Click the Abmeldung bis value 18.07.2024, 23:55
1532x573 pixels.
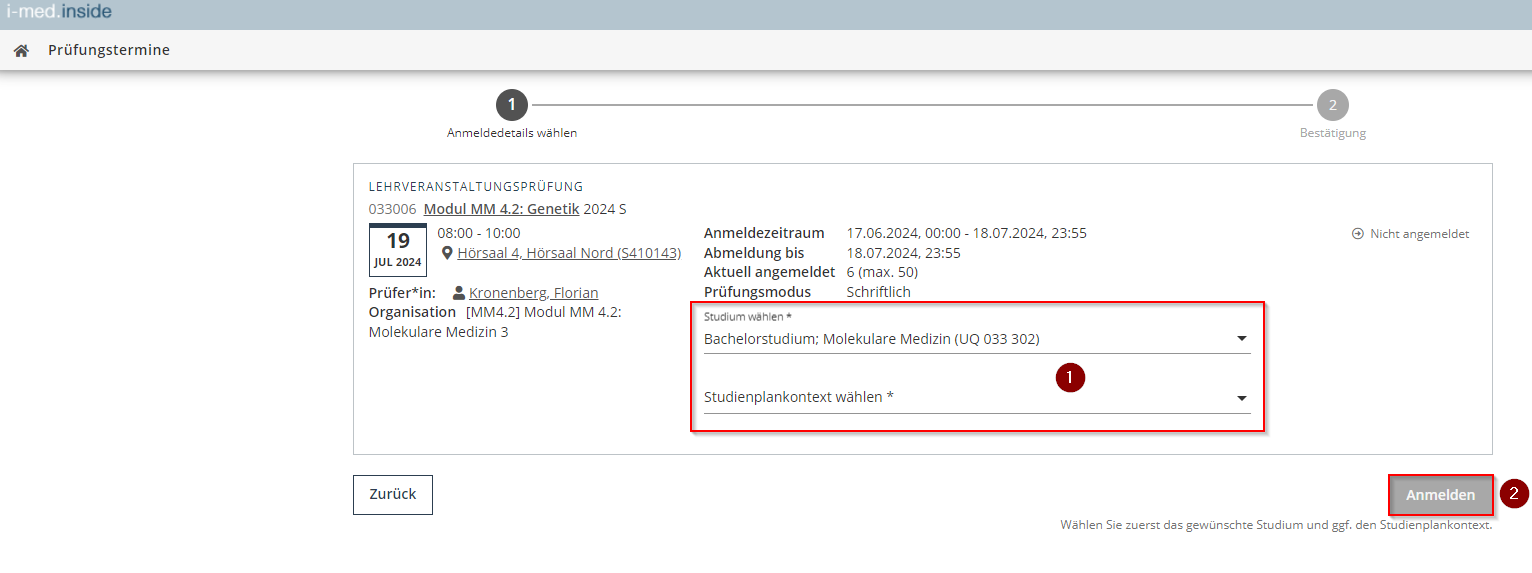[x=904, y=253]
